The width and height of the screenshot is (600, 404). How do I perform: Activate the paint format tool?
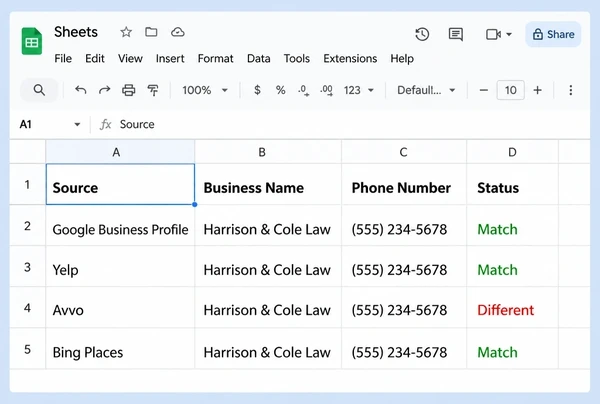(153, 90)
